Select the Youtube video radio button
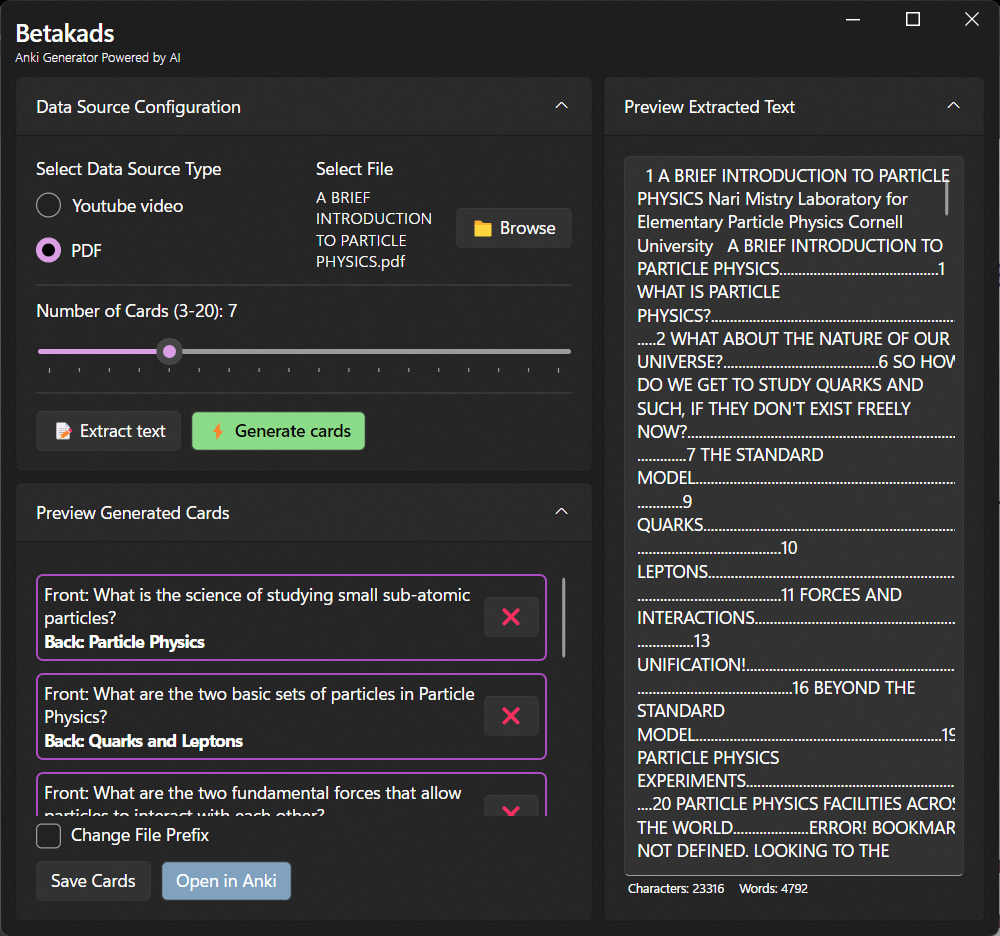1000x936 pixels. click(49, 206)
